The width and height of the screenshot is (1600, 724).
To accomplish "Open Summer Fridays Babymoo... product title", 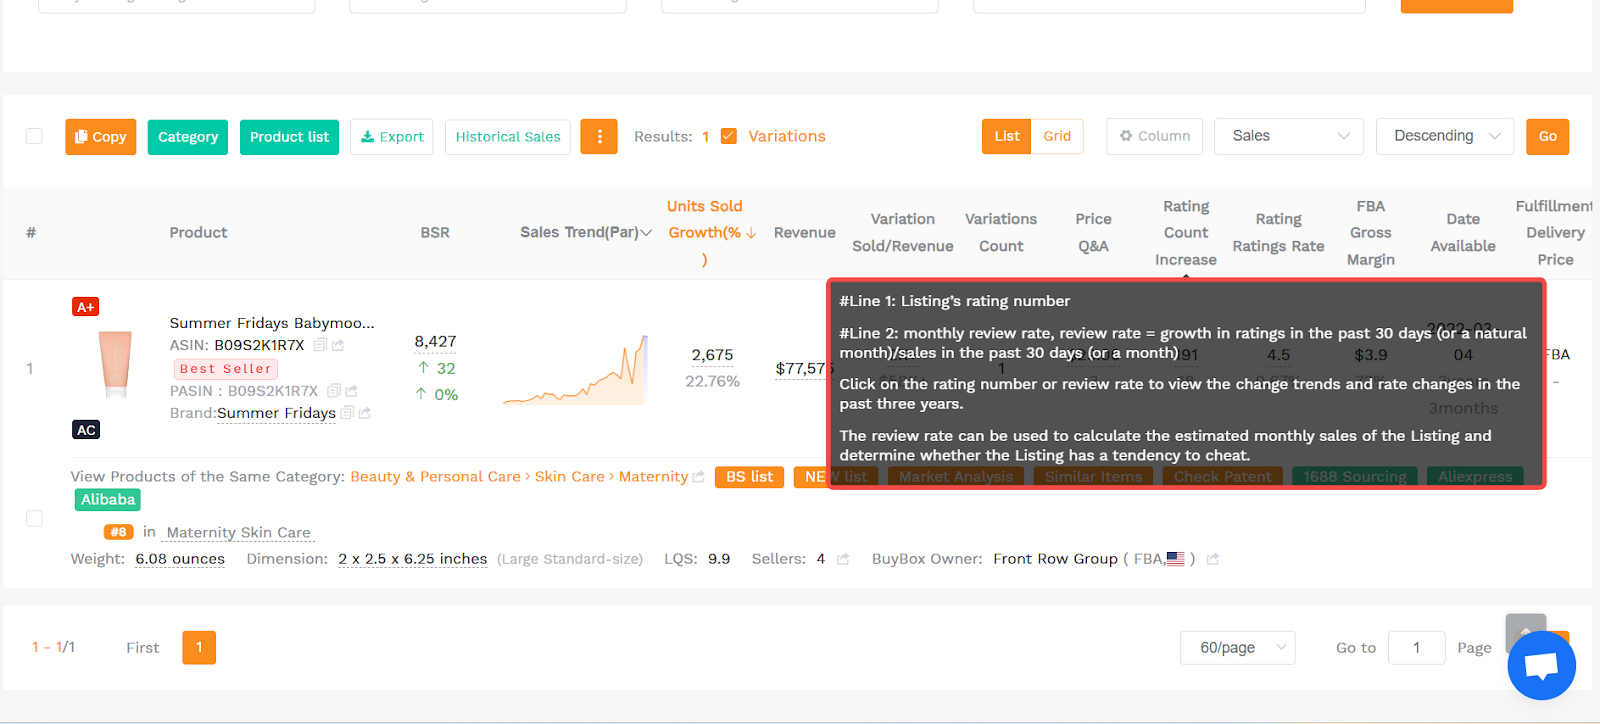I will point(272,323).
